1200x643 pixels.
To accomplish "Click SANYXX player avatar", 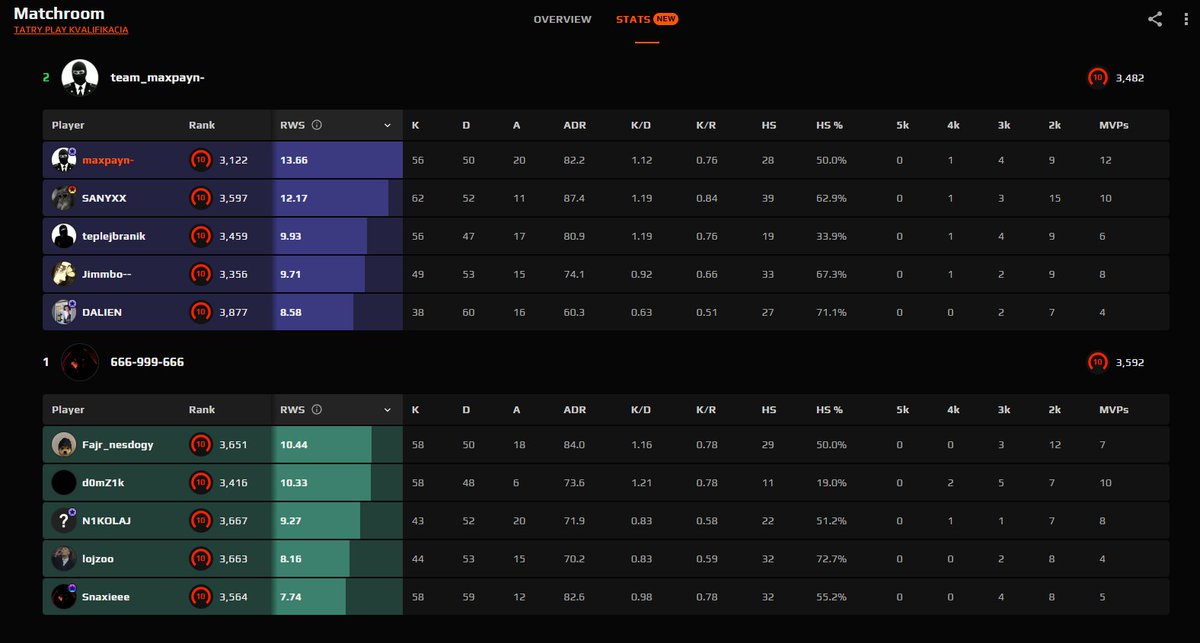I will tap(64, 198).
